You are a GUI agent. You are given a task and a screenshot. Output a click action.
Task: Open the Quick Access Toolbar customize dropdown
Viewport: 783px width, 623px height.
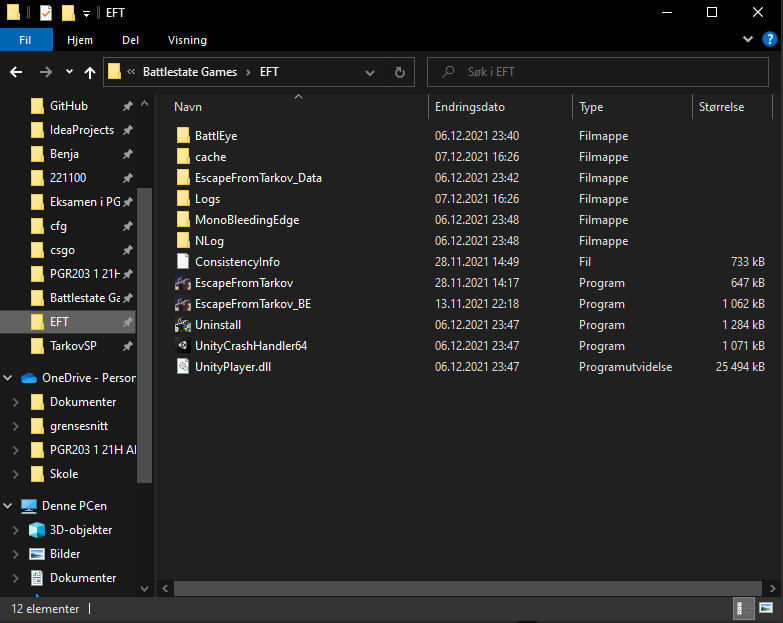(86, 13)
